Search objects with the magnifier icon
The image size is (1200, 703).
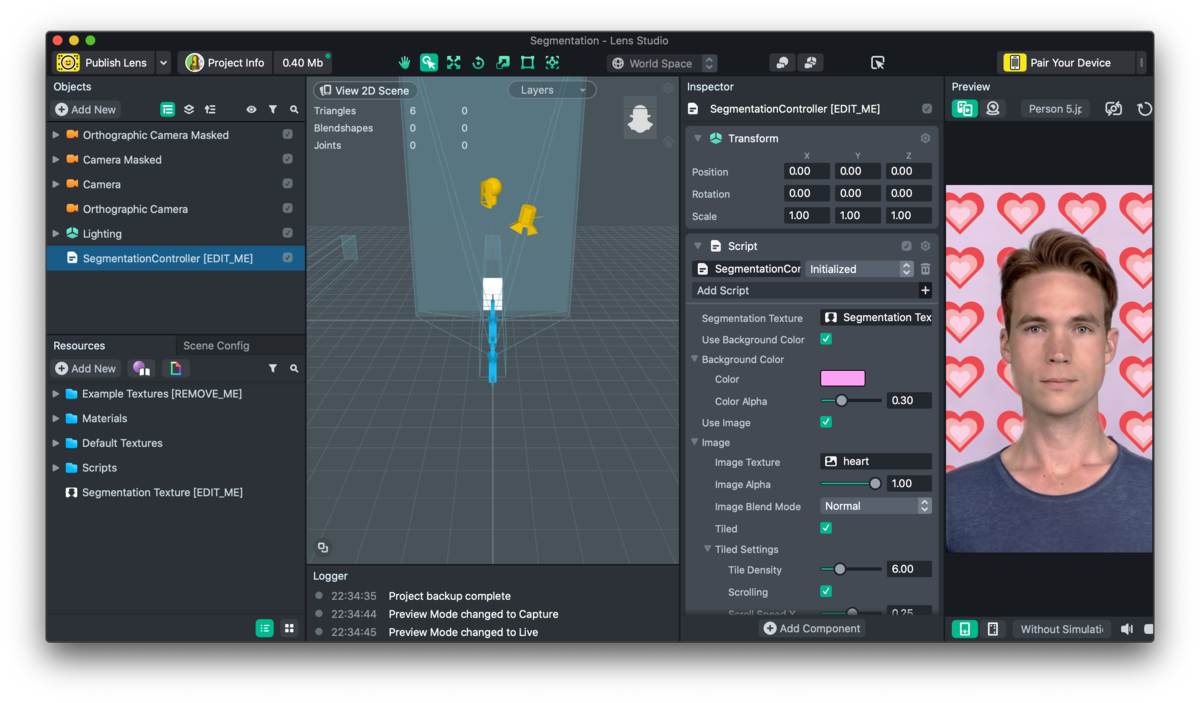pyautogui.click(x=294, y=109)
